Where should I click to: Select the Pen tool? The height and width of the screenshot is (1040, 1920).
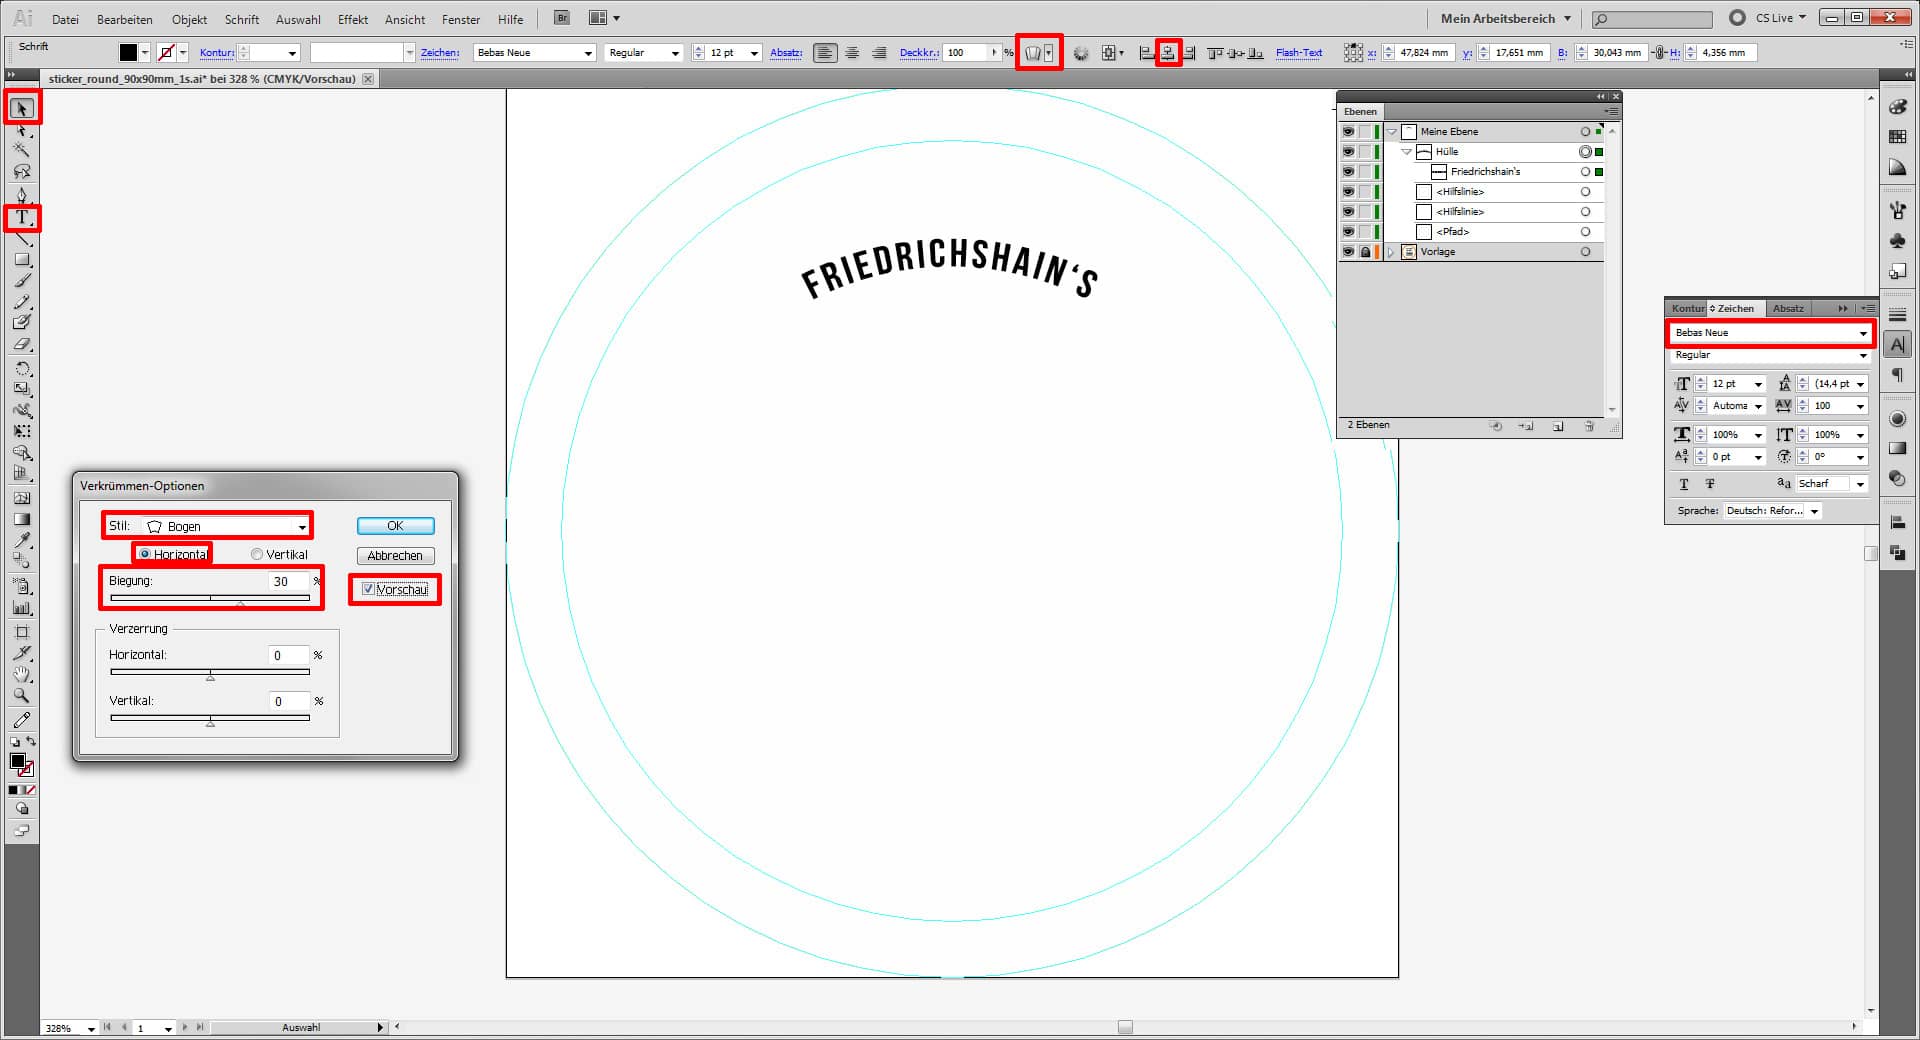tap(22, 194)
